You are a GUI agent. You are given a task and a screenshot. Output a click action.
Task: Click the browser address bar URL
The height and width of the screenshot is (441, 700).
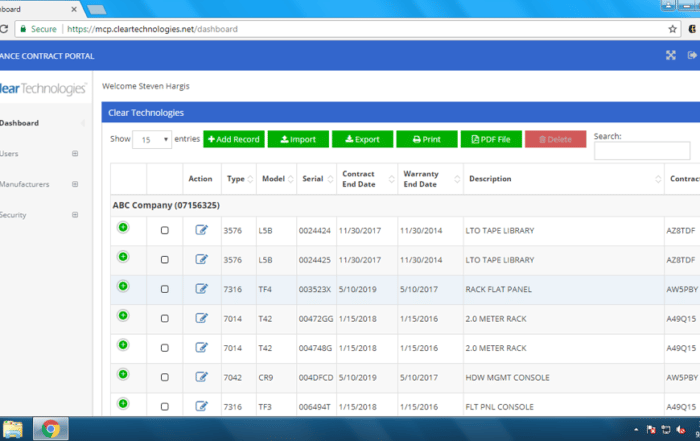[152, 29]
